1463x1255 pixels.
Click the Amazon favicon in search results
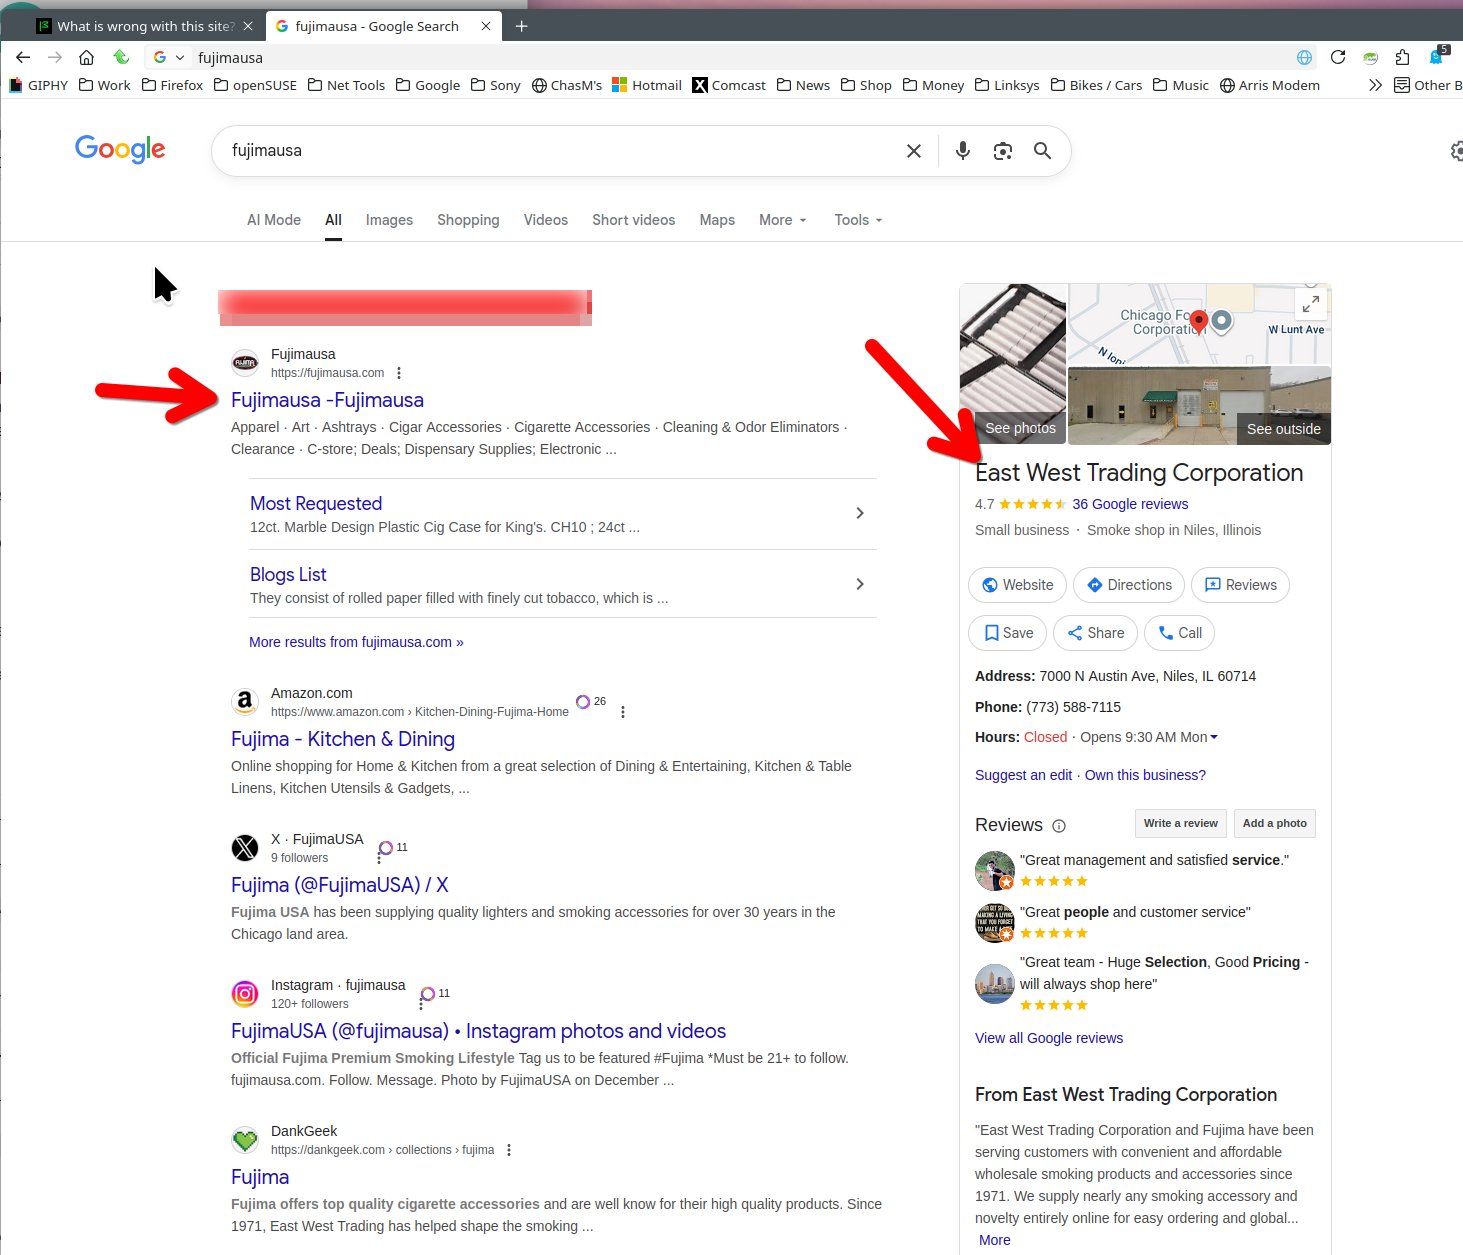point(245,702)
